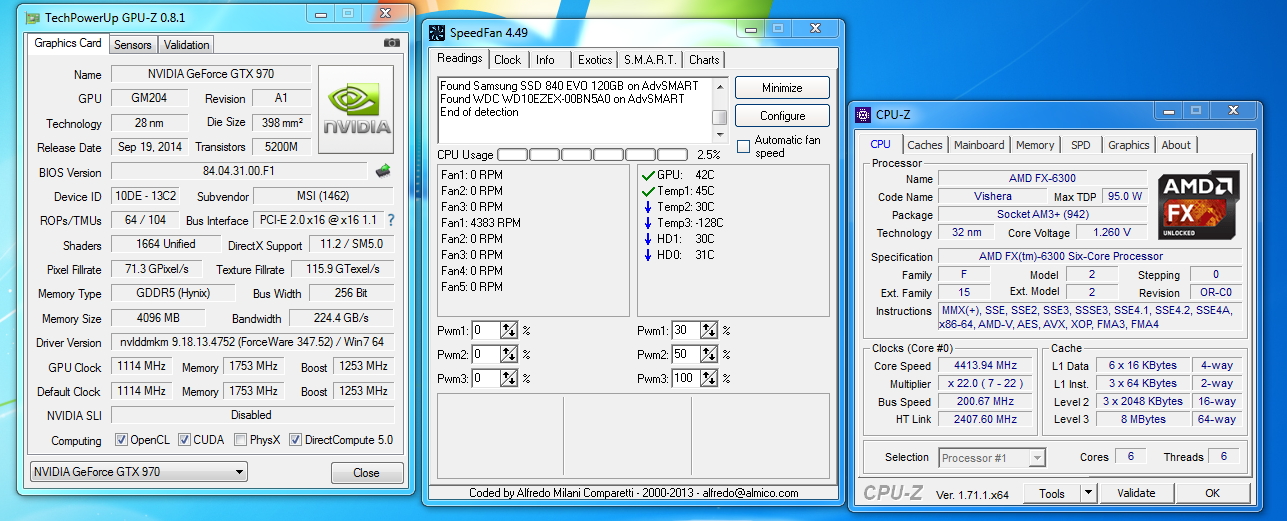Open the Processor #1 selection dropdown in CPU-Z
This screenshot has width=1287, height=521.
pyautogui.click(x=992, y=458)
